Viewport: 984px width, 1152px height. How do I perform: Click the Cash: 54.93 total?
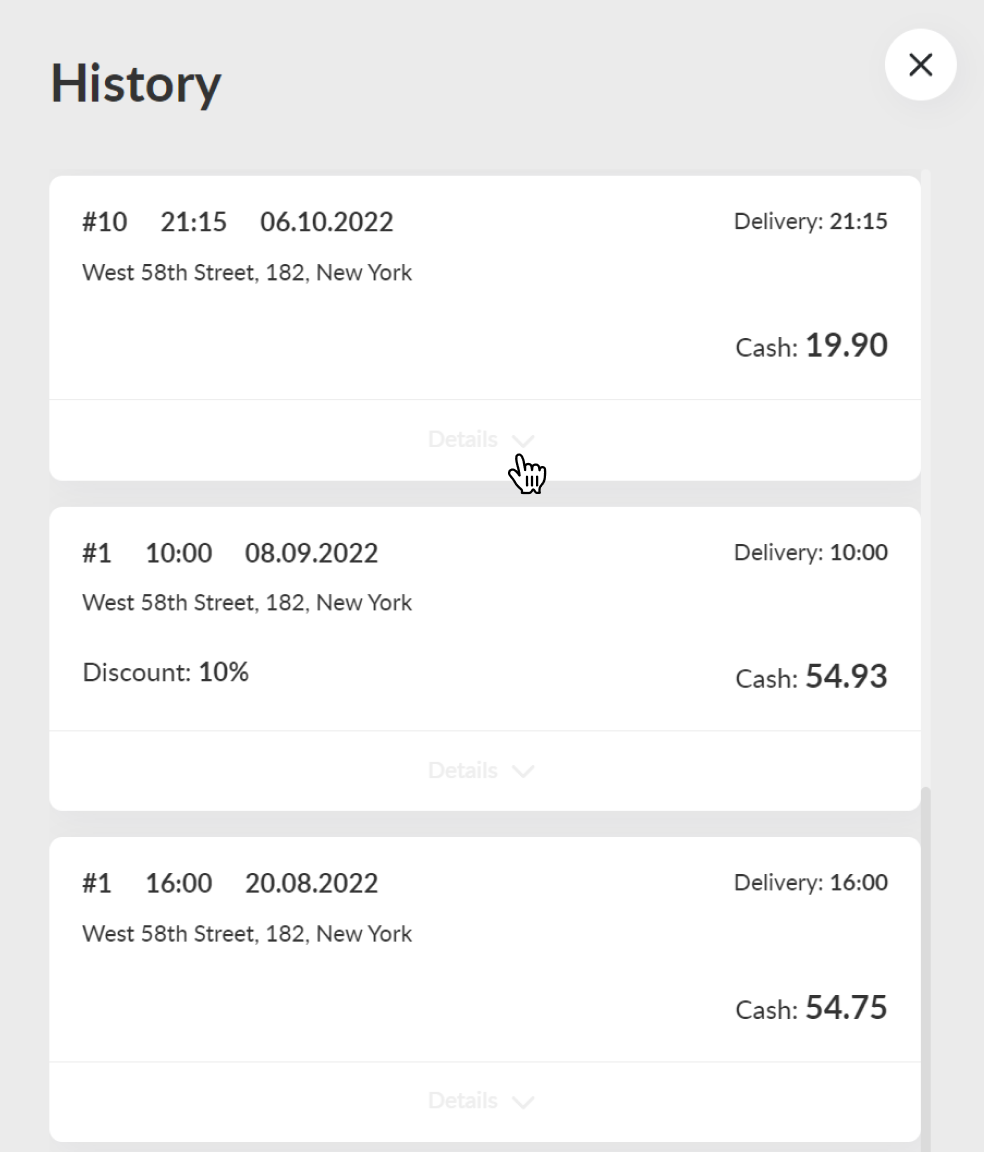coord(811,676)
